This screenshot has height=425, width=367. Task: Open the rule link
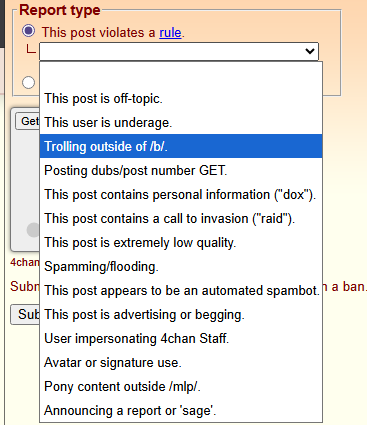170,33
